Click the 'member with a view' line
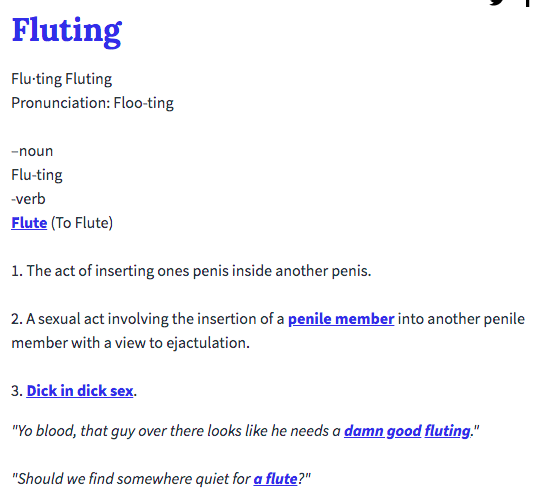This screenshot has width=535, height=500. (130, 343)
